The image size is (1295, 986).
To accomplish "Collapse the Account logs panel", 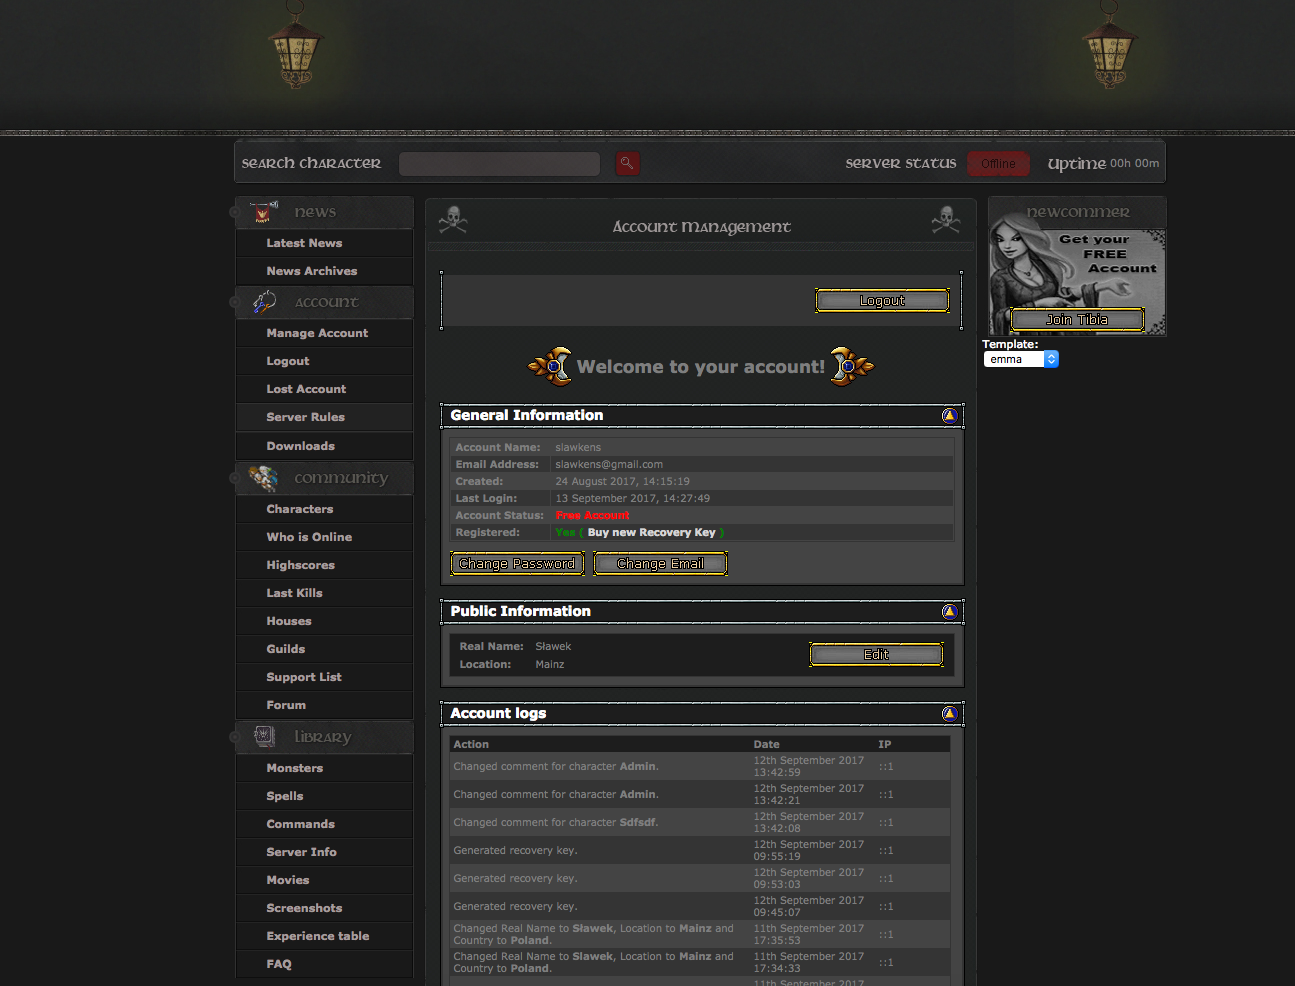I will click(x=949, y=713).
